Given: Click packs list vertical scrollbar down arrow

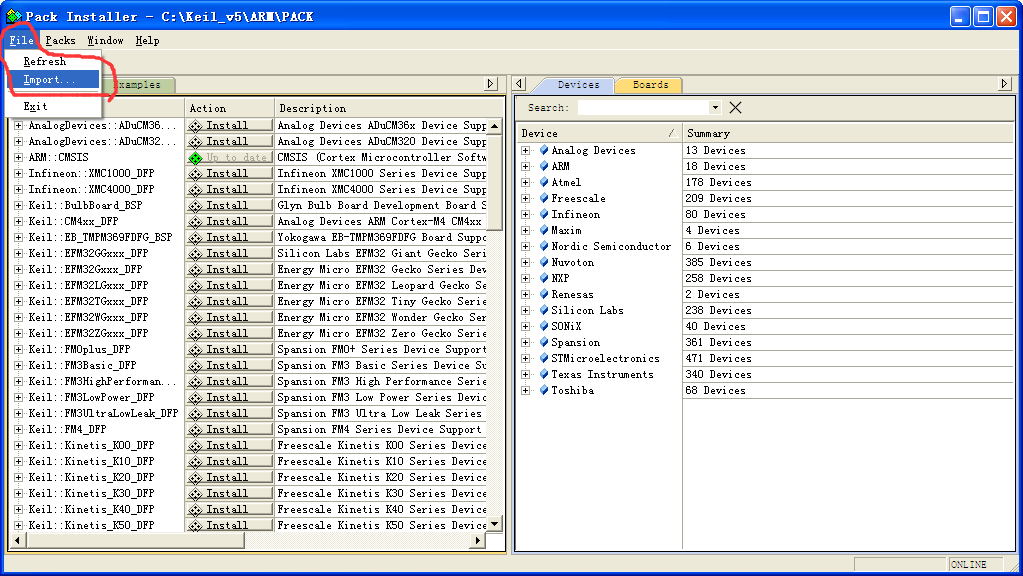Looking at the screenshot, I should click(495, 524).
